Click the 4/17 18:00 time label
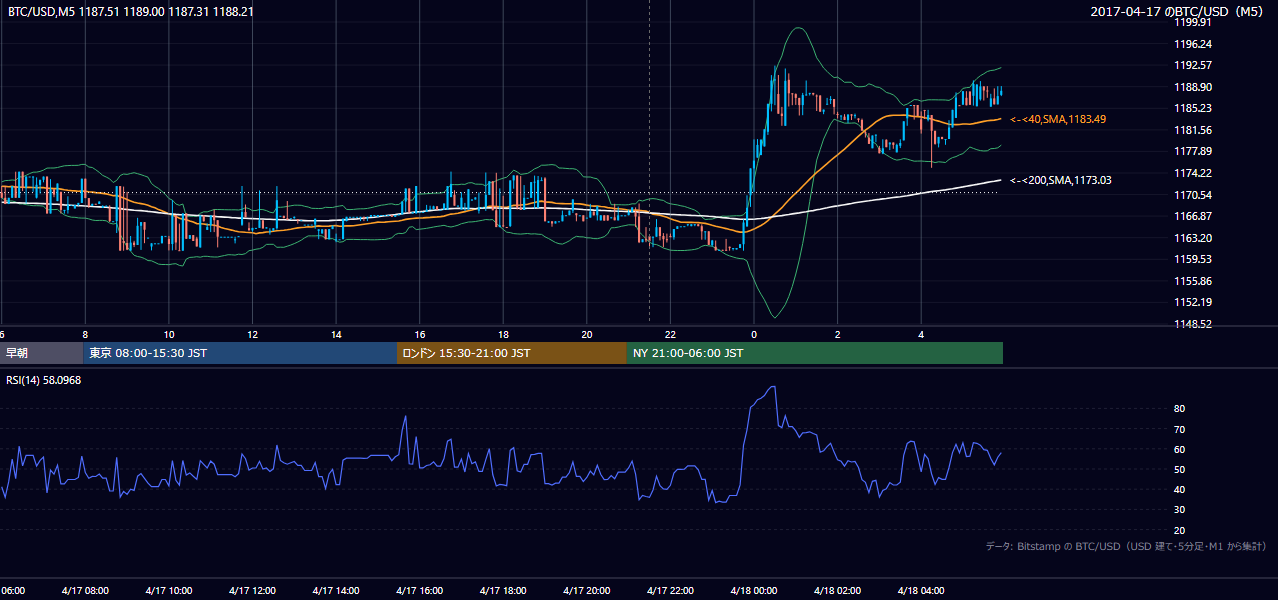This screenshot has width=1278, height=600. pos(503,591)
